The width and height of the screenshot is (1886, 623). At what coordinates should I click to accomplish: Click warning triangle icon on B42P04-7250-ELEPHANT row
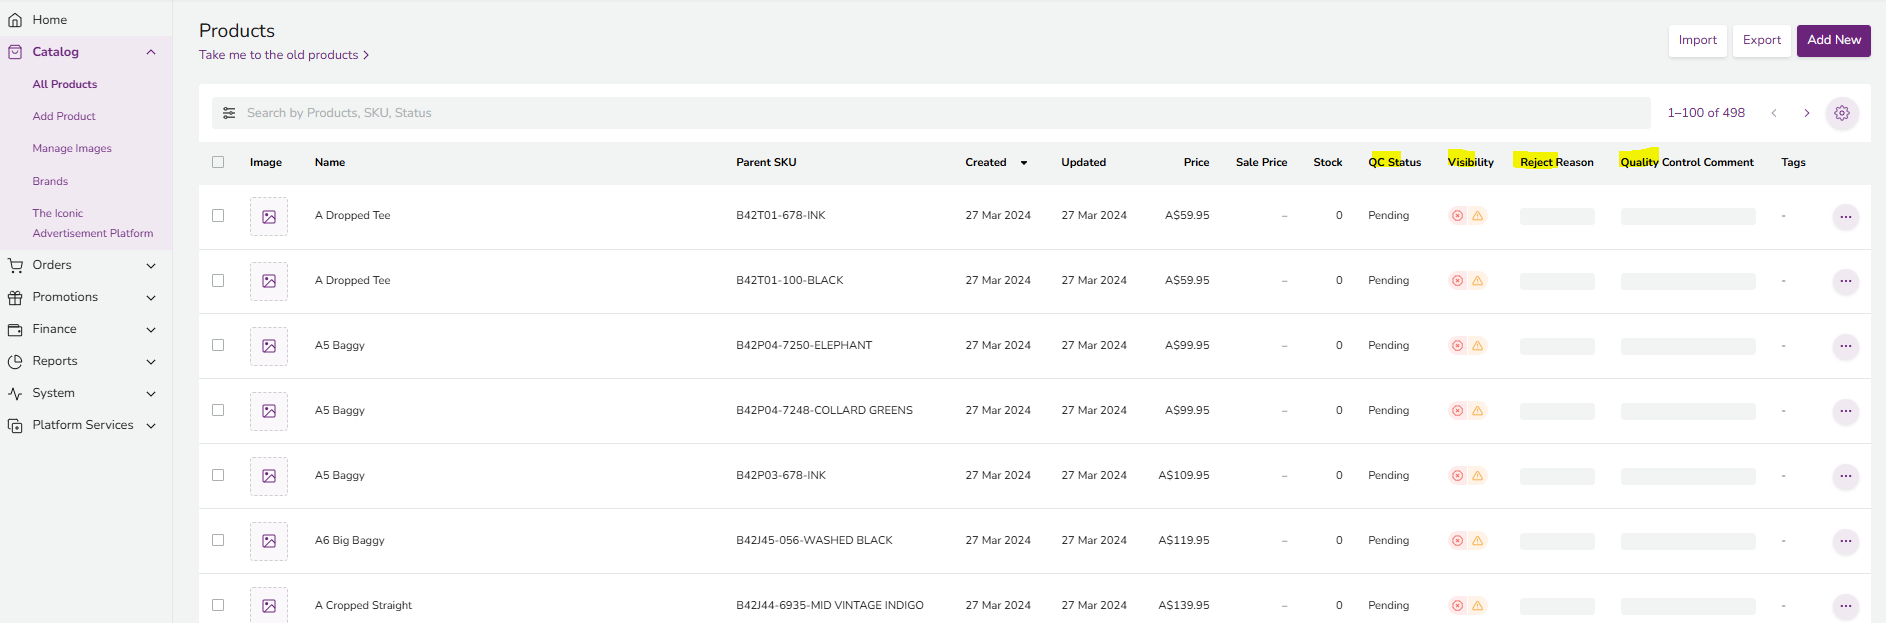tap(1477, 346)
